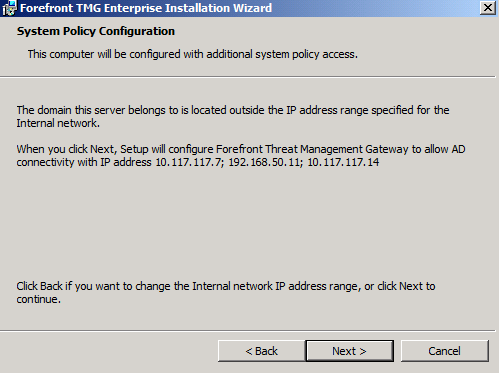Select the System Policy Configuration heading

[x=96, y=31]
